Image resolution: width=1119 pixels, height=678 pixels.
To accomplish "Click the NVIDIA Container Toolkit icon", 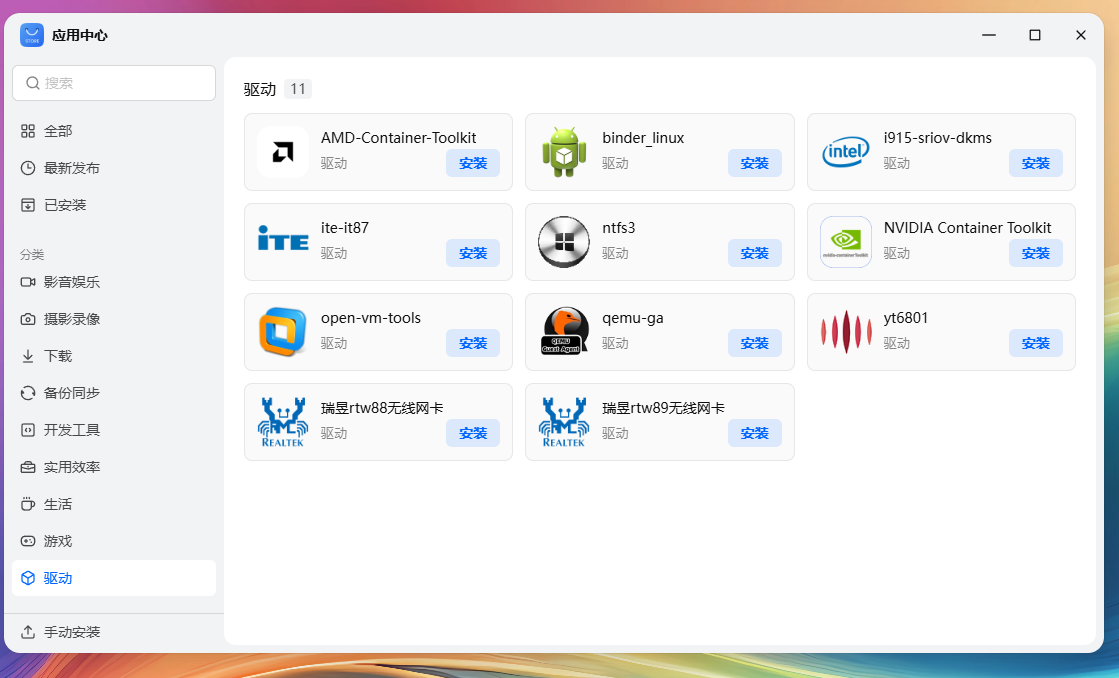I will pos(845,242).
